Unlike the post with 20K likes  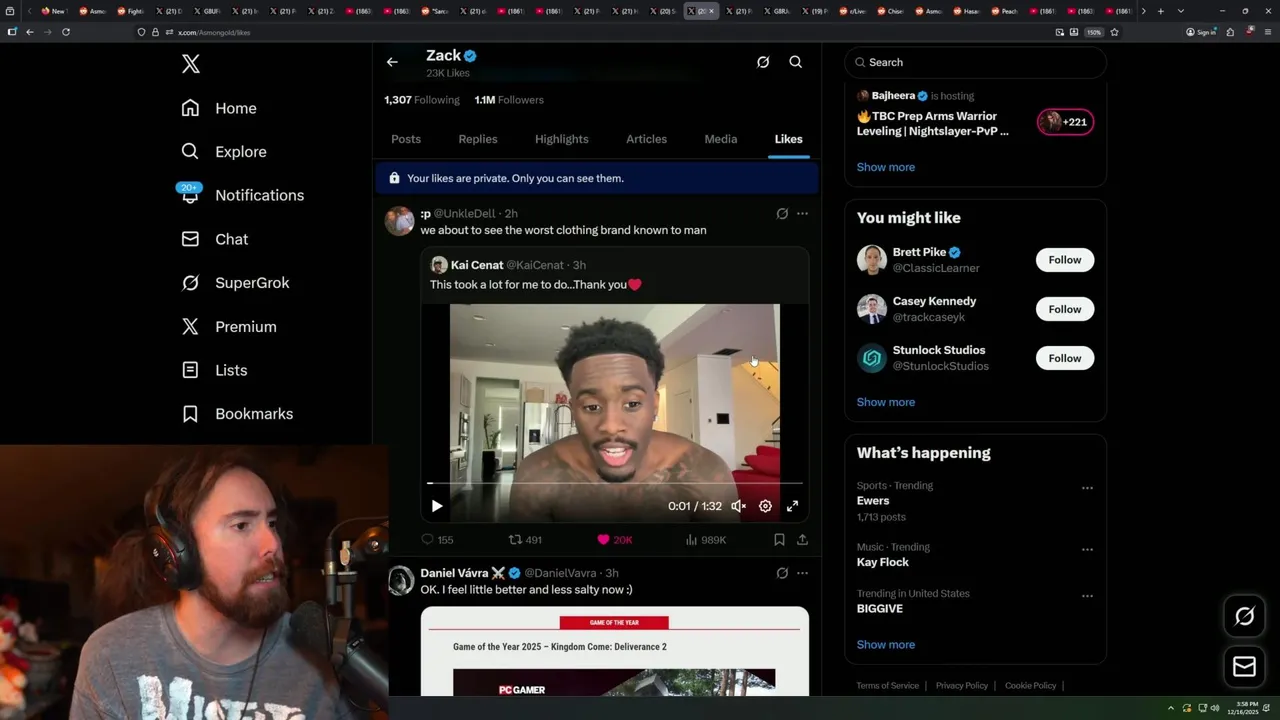(614, 539)
